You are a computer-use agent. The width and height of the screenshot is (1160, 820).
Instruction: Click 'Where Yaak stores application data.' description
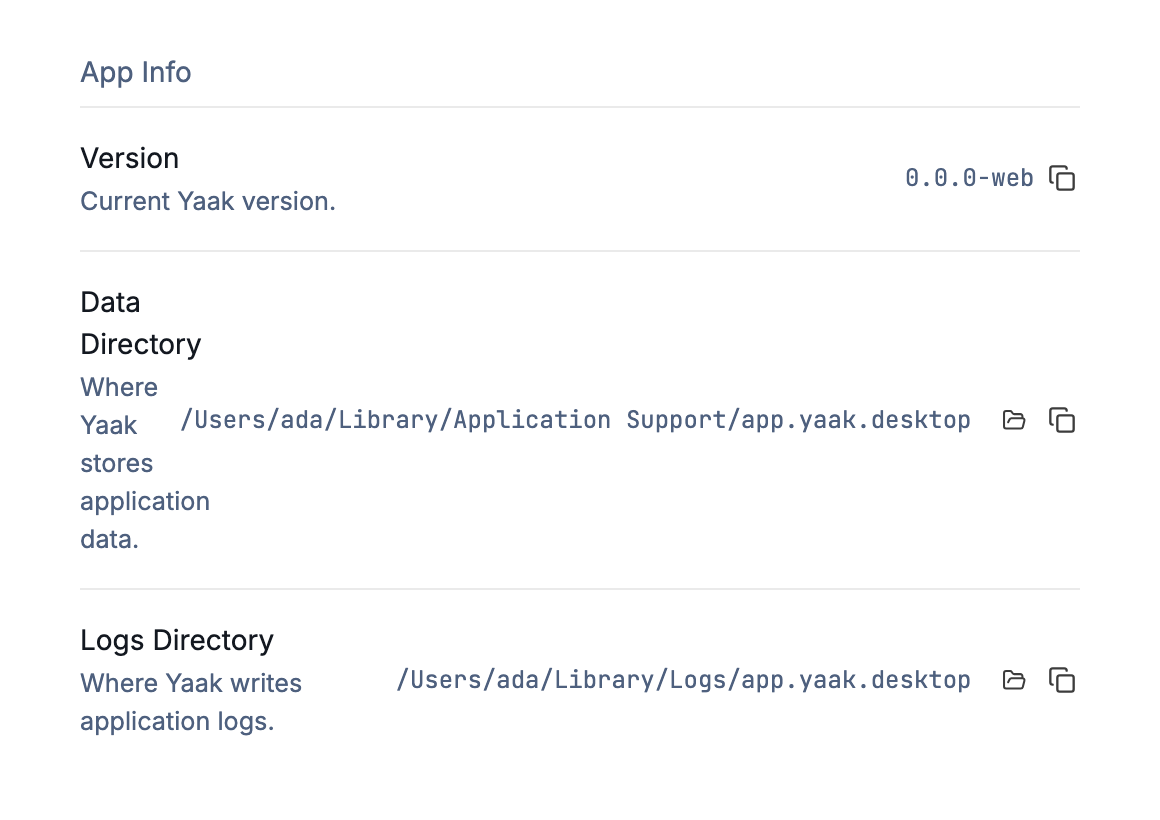coord(145,463)
